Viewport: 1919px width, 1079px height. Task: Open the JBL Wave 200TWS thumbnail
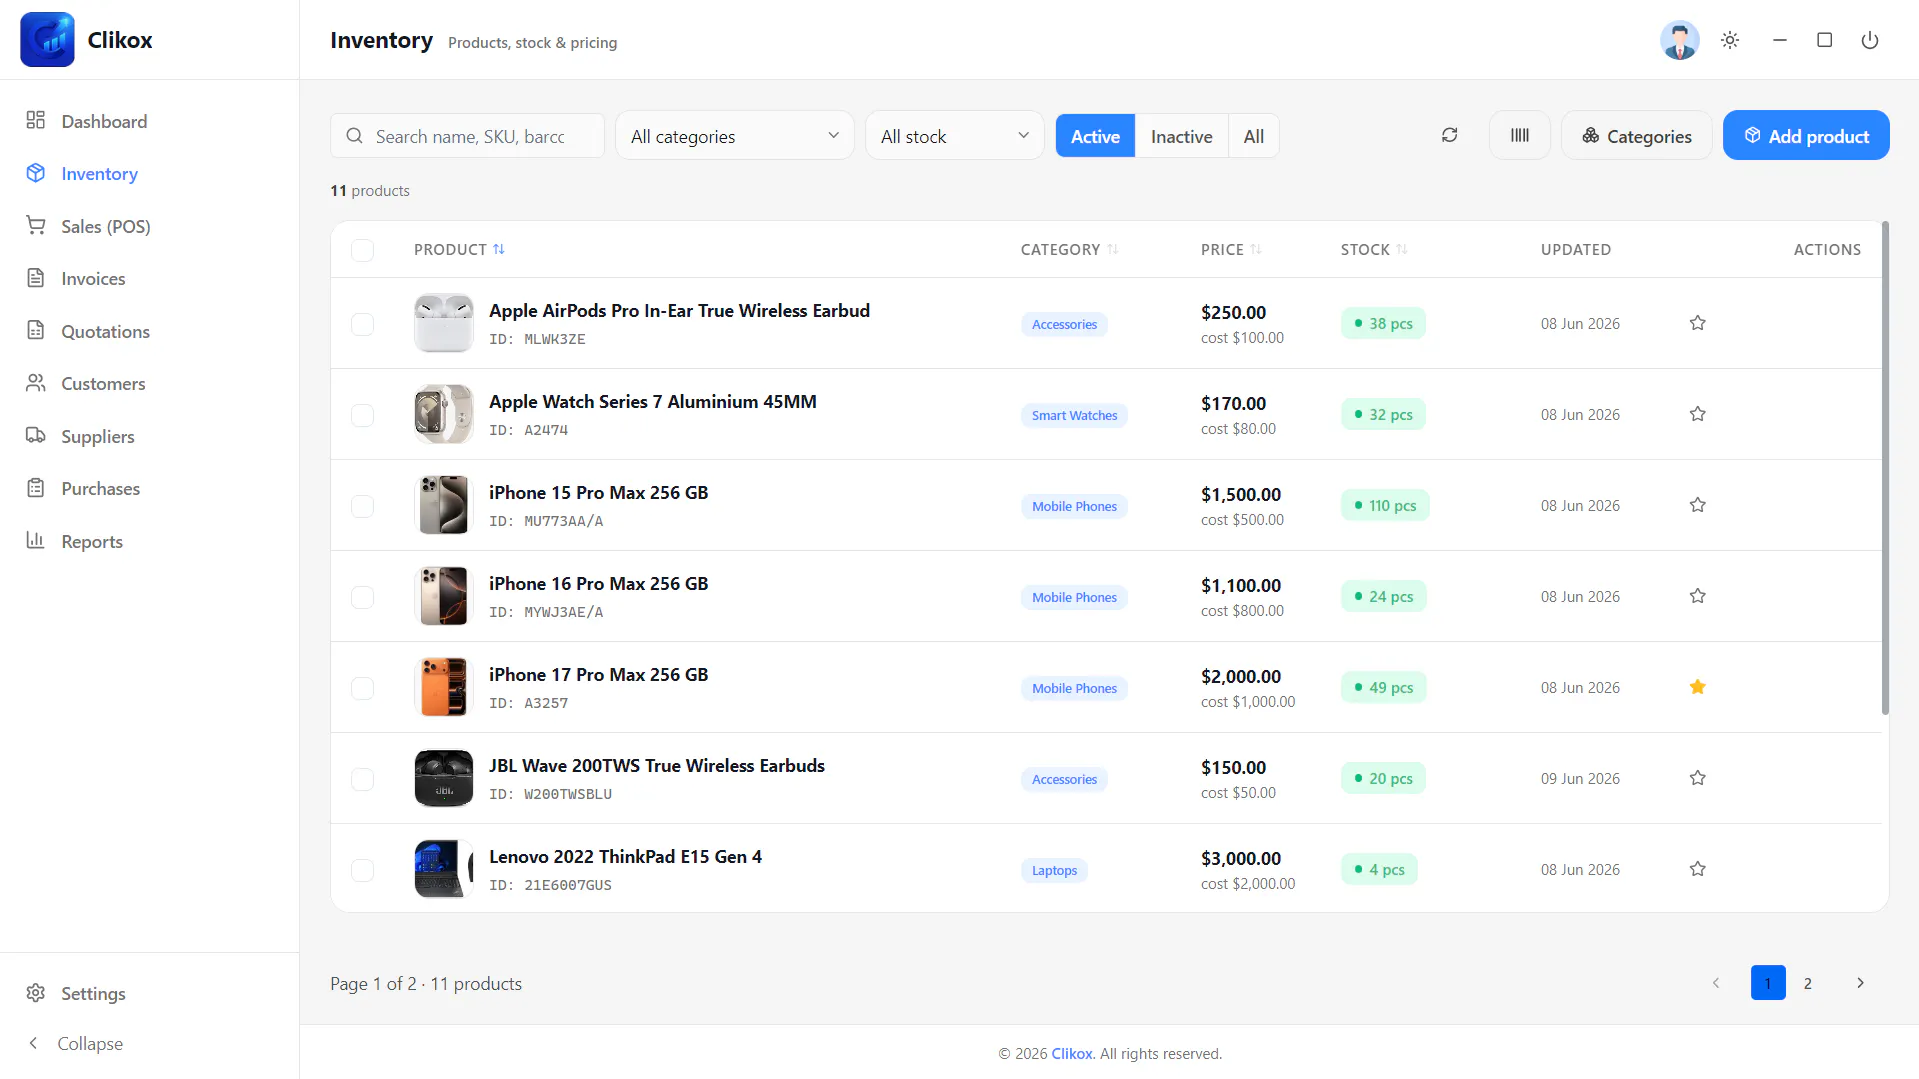444,778
